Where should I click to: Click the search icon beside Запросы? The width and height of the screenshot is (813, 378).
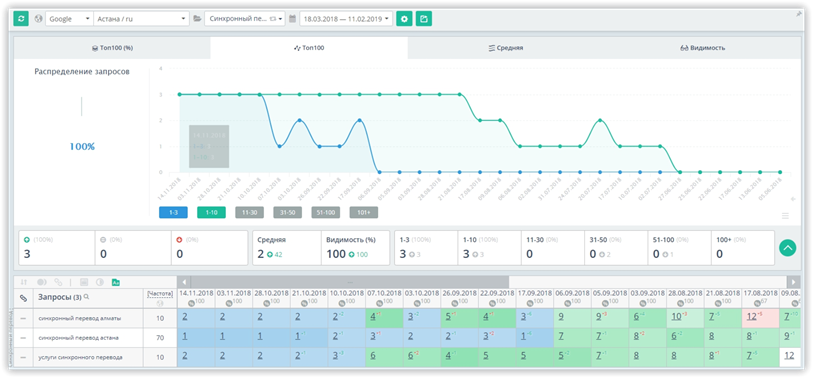[x=87, y=298]
